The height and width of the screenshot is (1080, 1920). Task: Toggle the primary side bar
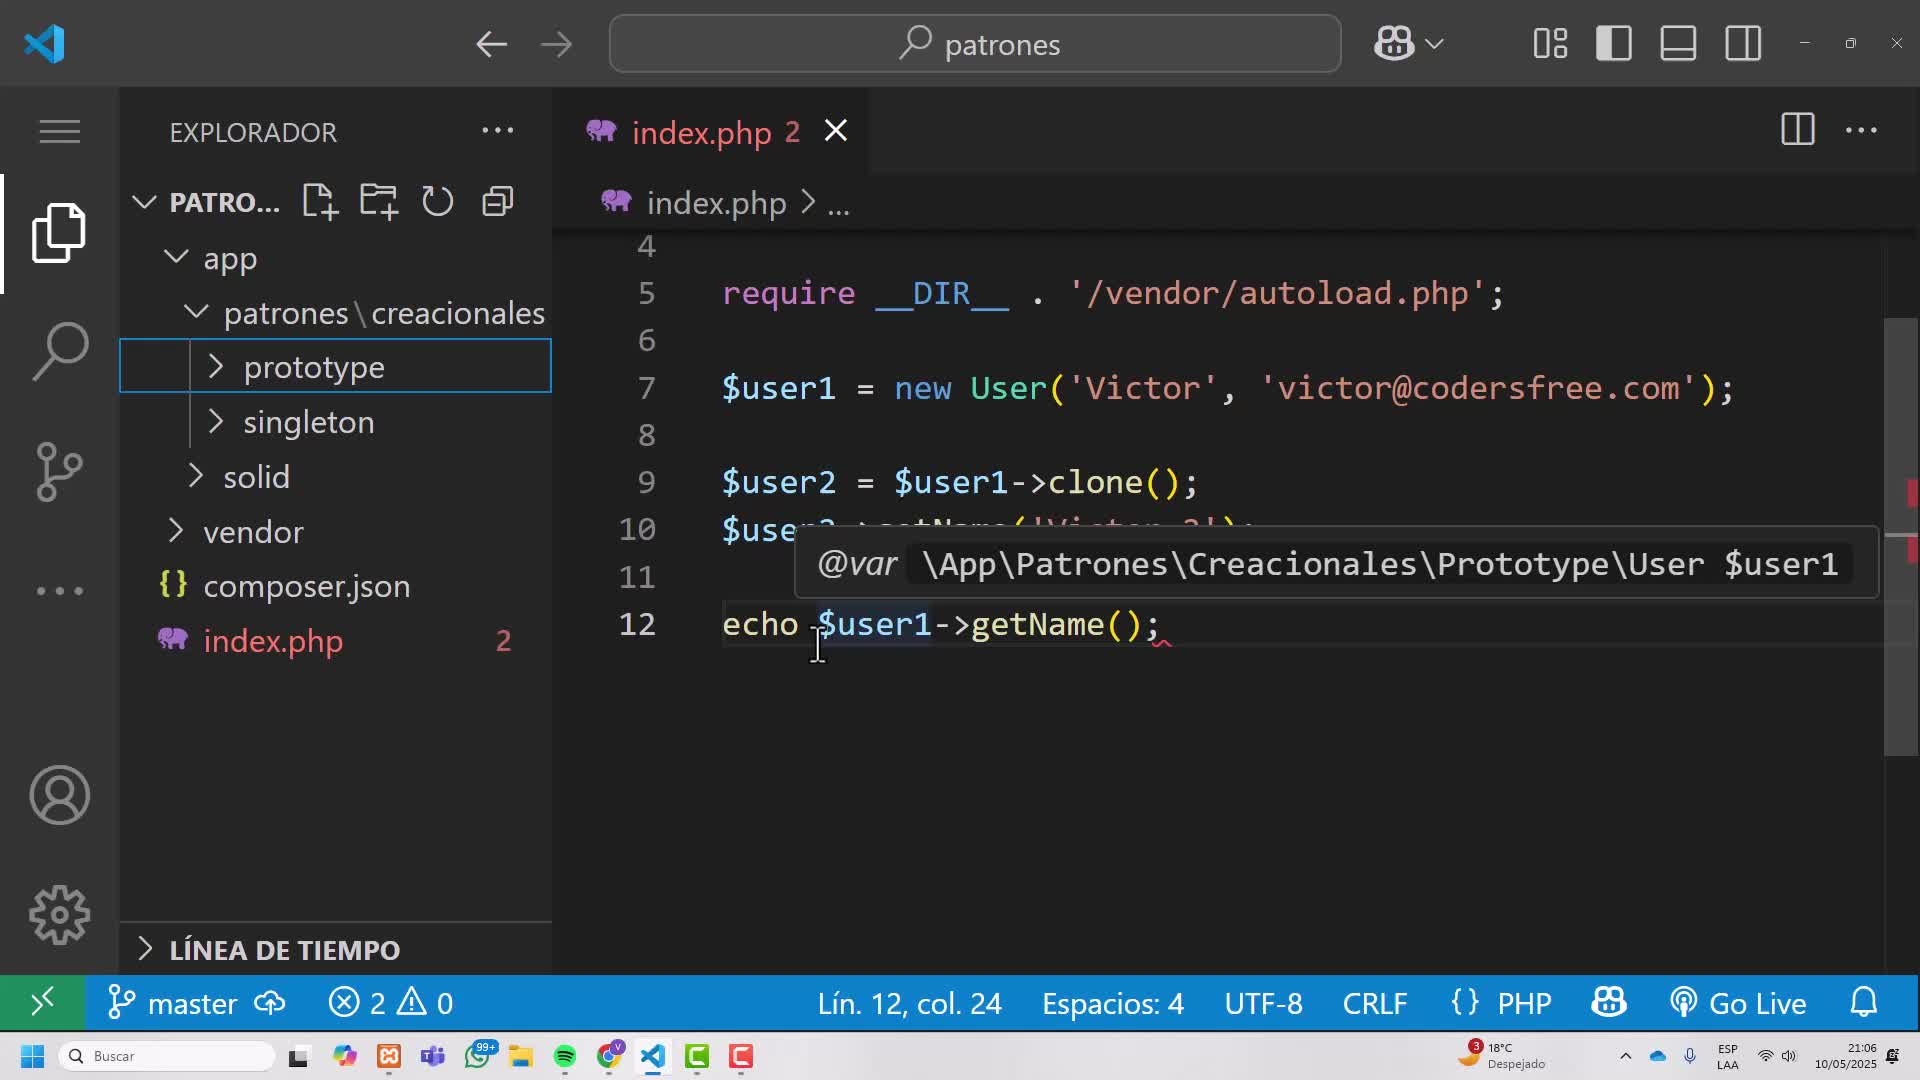[x=1614, y=44]
